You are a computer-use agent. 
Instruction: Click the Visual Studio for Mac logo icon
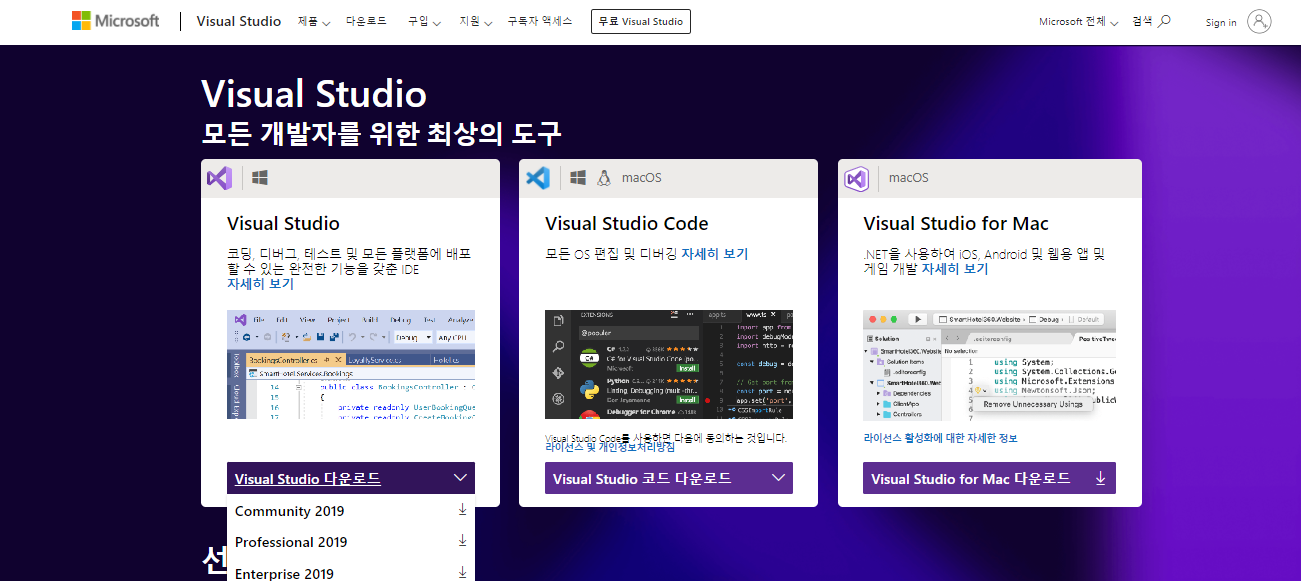[x=856, y=178]
